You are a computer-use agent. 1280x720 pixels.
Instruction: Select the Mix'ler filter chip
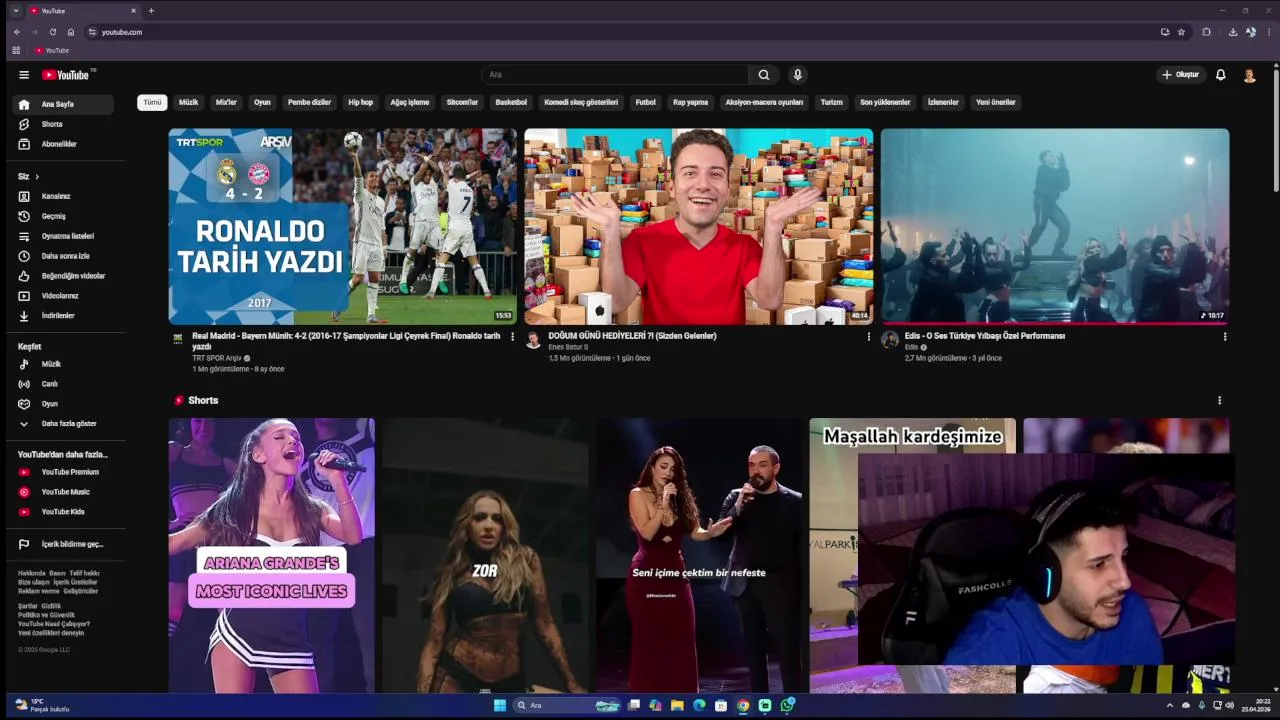click(226, 102)
